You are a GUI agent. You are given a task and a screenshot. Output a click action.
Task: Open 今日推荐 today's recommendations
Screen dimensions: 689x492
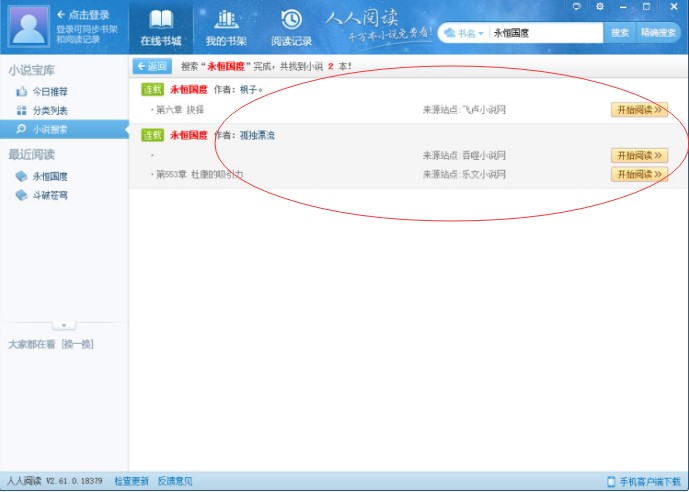(50, 92)
